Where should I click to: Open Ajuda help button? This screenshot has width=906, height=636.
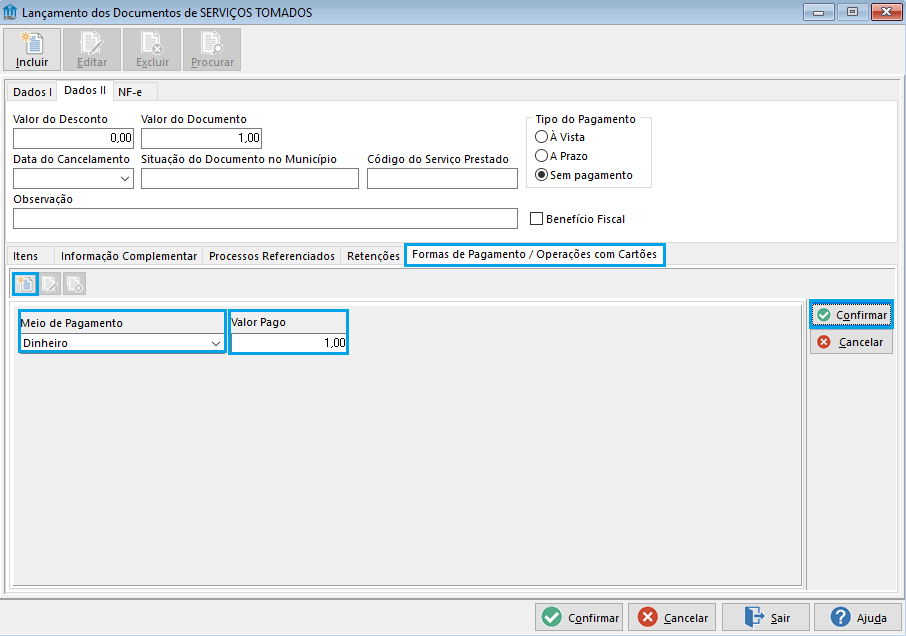[x=858, y=618]
